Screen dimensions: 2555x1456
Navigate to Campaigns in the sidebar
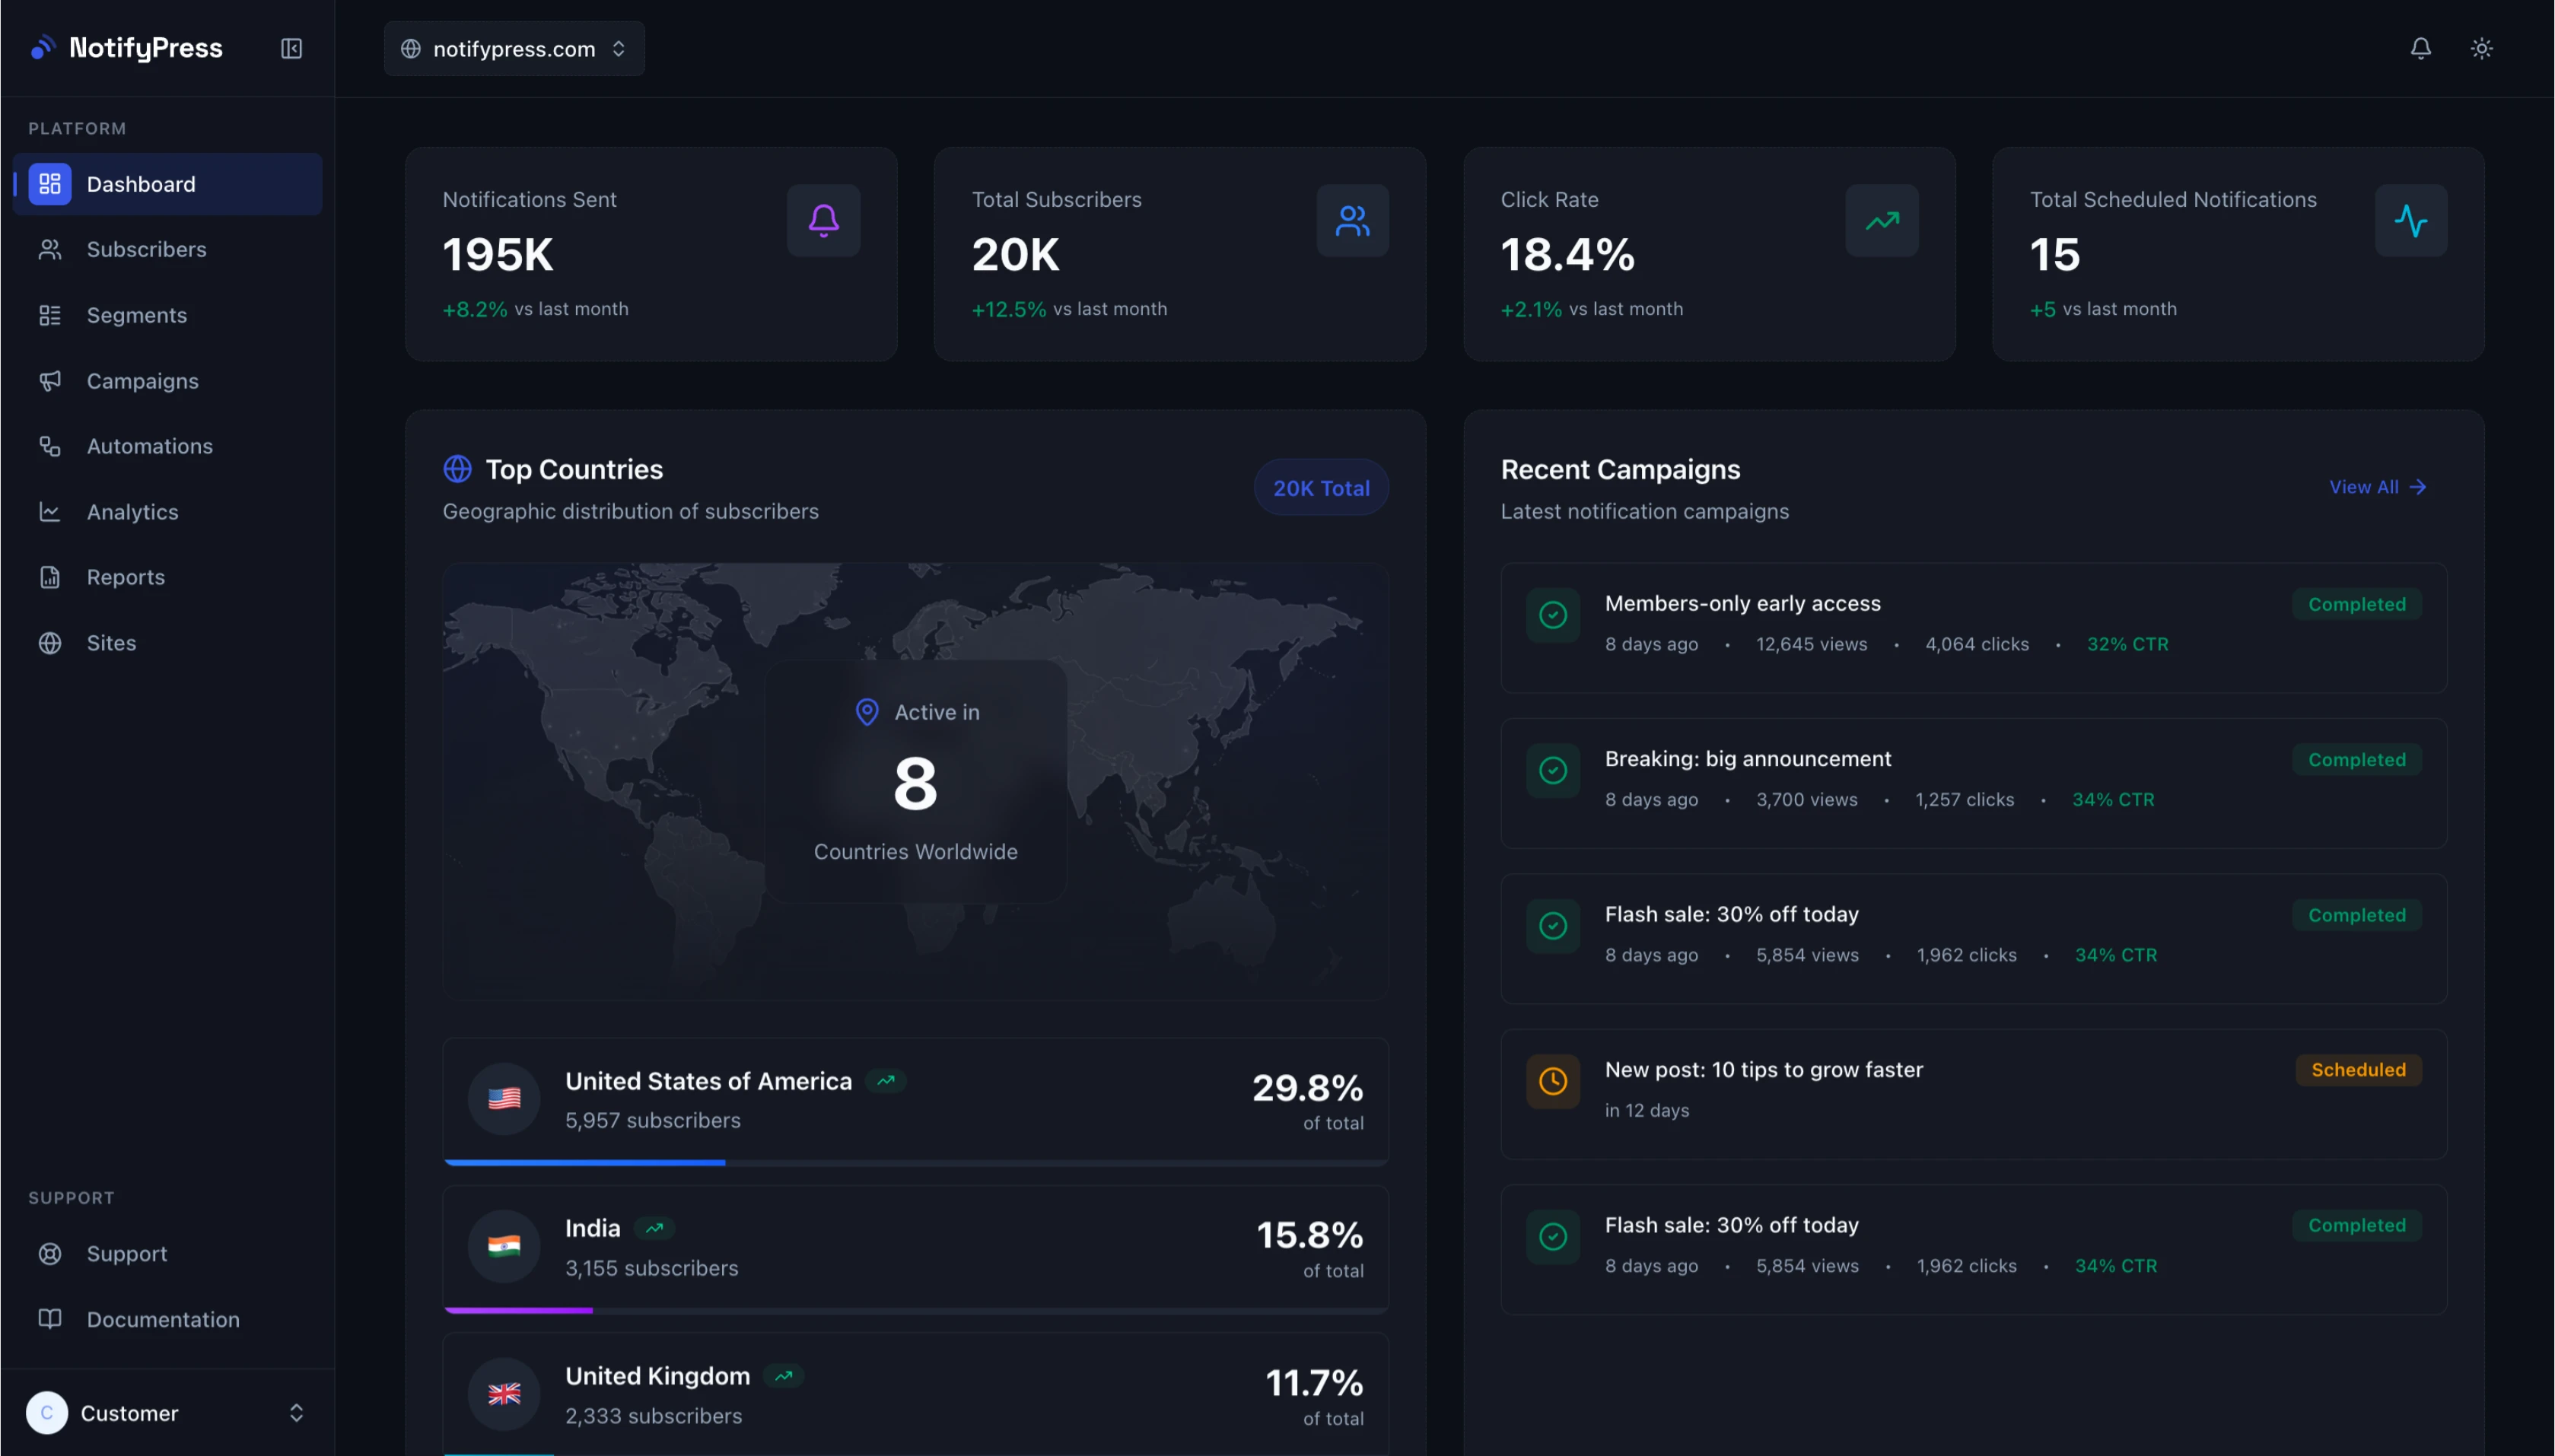click(x=167, y=381)
